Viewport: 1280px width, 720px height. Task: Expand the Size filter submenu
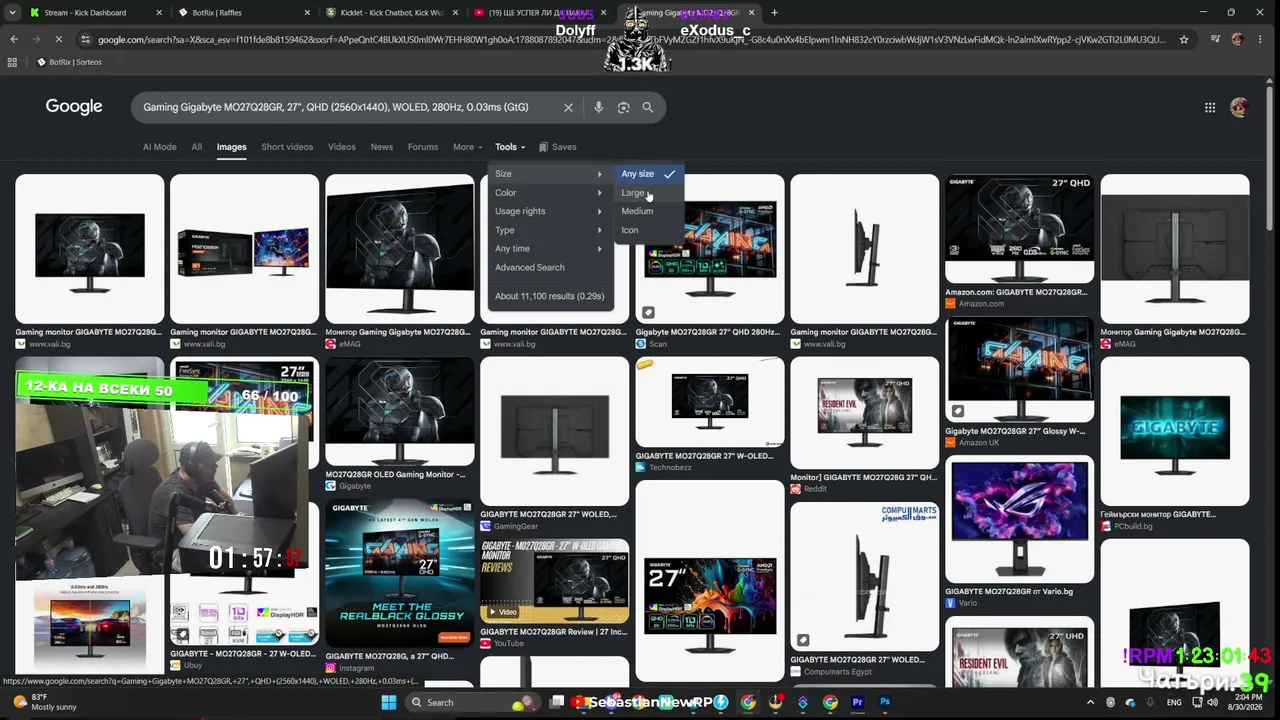click(549, 174)
